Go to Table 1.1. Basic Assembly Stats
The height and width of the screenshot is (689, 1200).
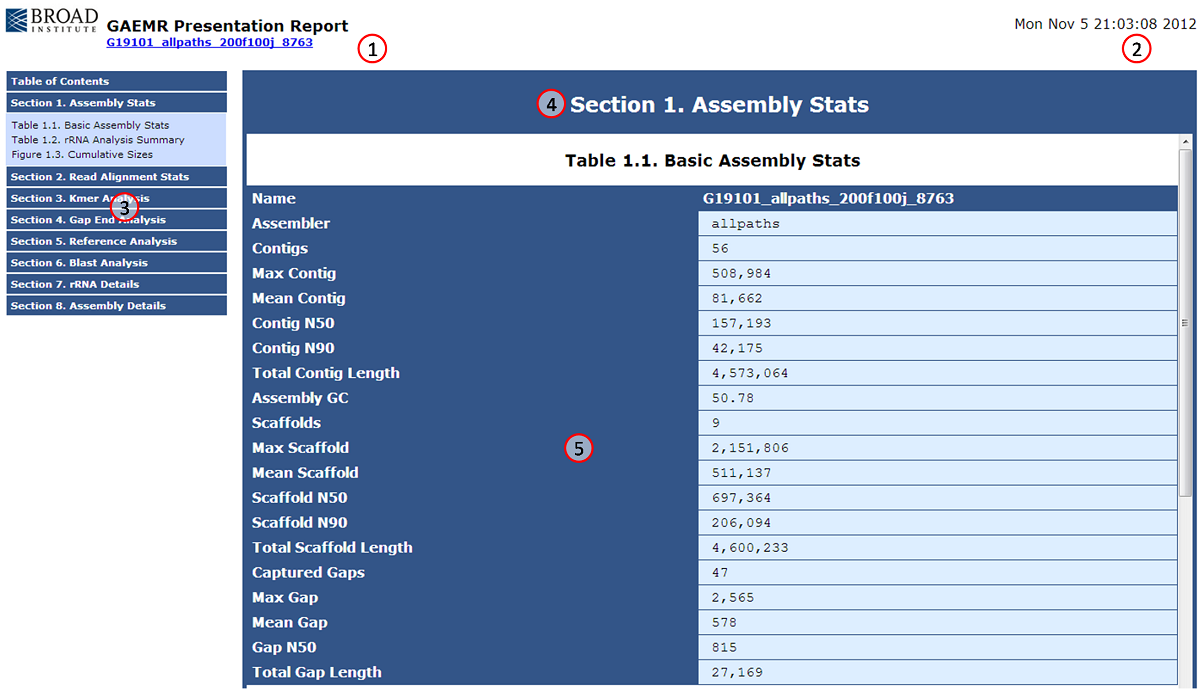coord(90,126)
